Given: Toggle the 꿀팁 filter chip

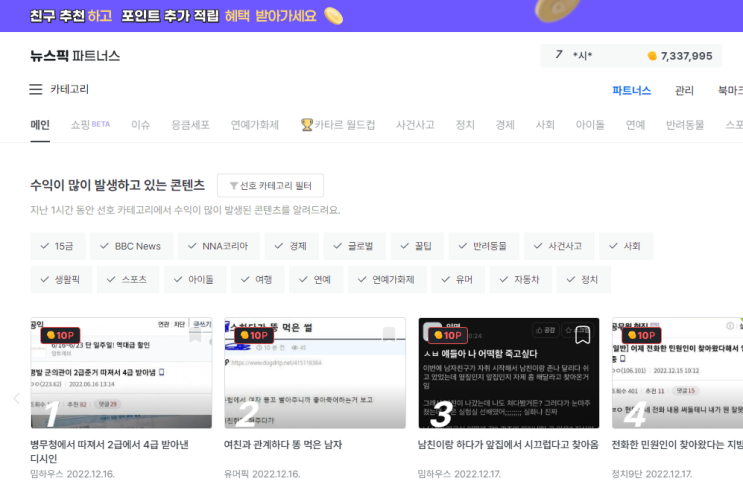Looking at the screenshot, I should (x=417, y=246).
